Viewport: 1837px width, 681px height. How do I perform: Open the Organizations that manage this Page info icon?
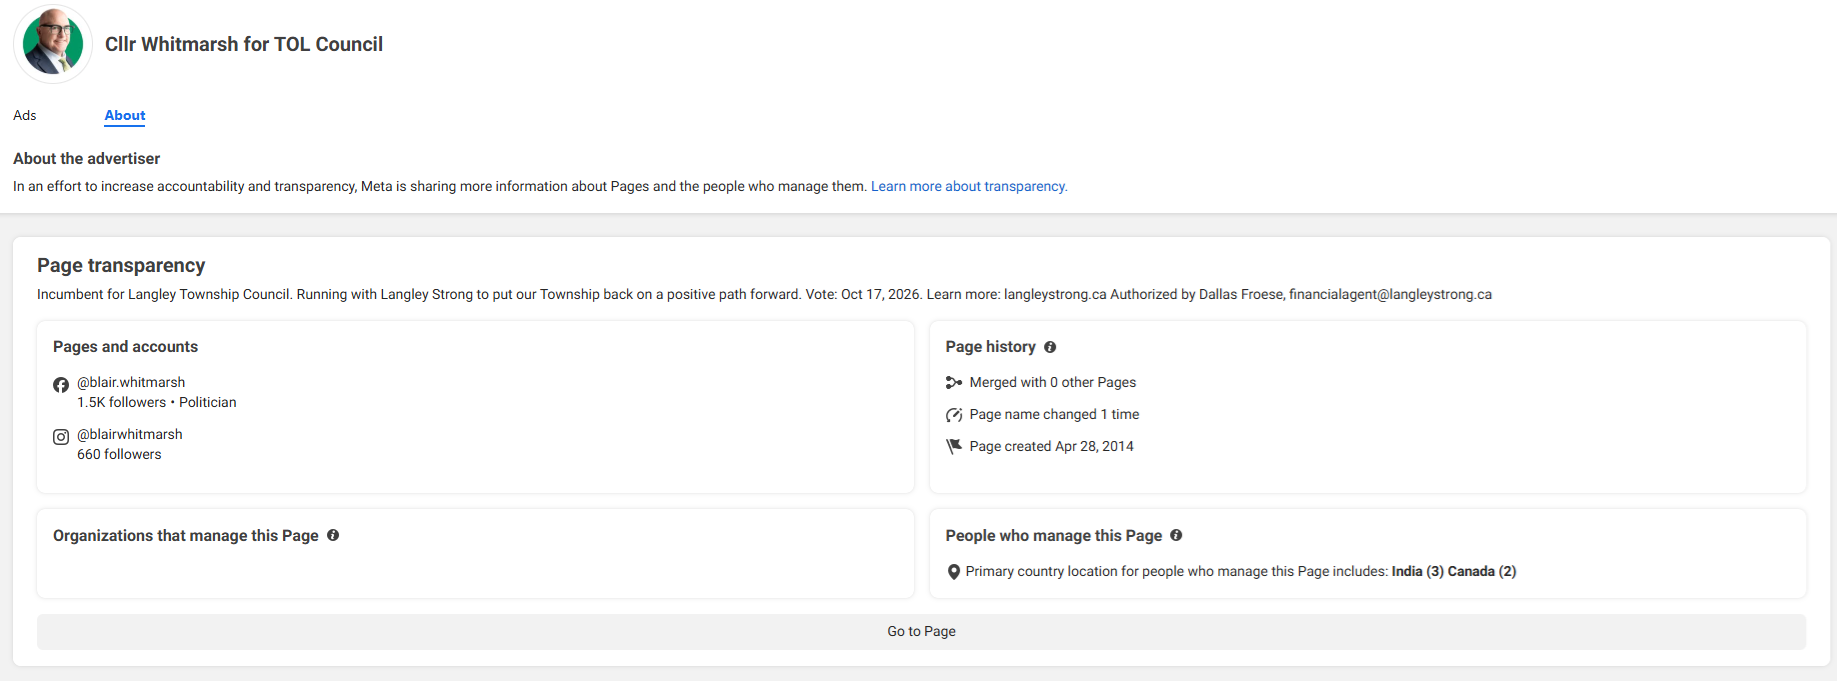333,535
